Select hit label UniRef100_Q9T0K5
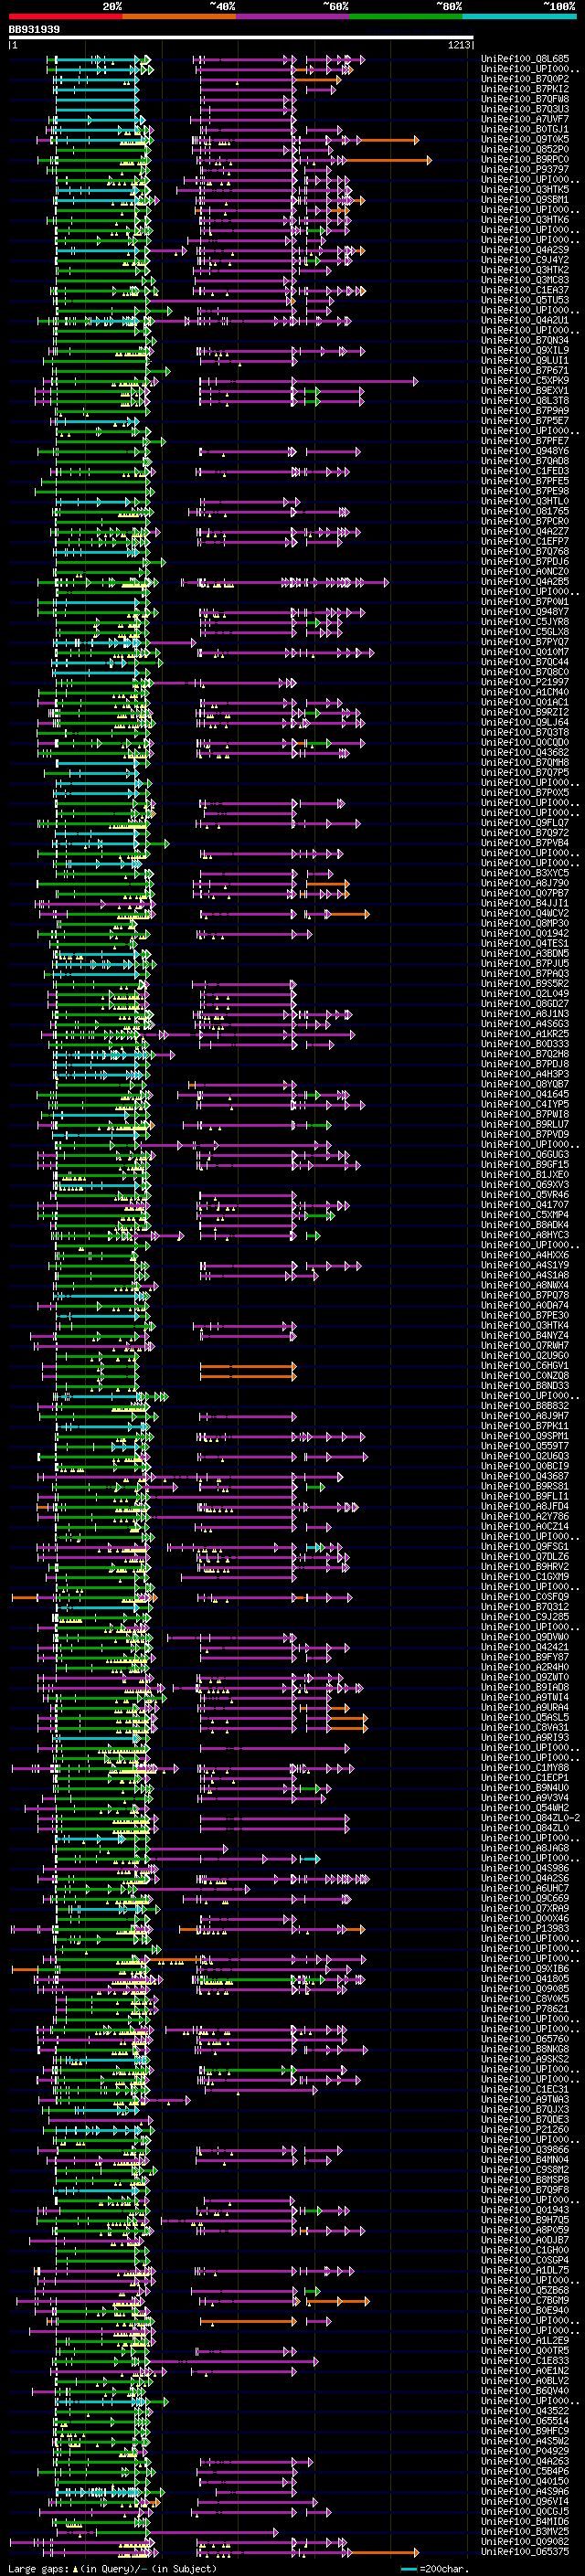 tap(525, 139)
